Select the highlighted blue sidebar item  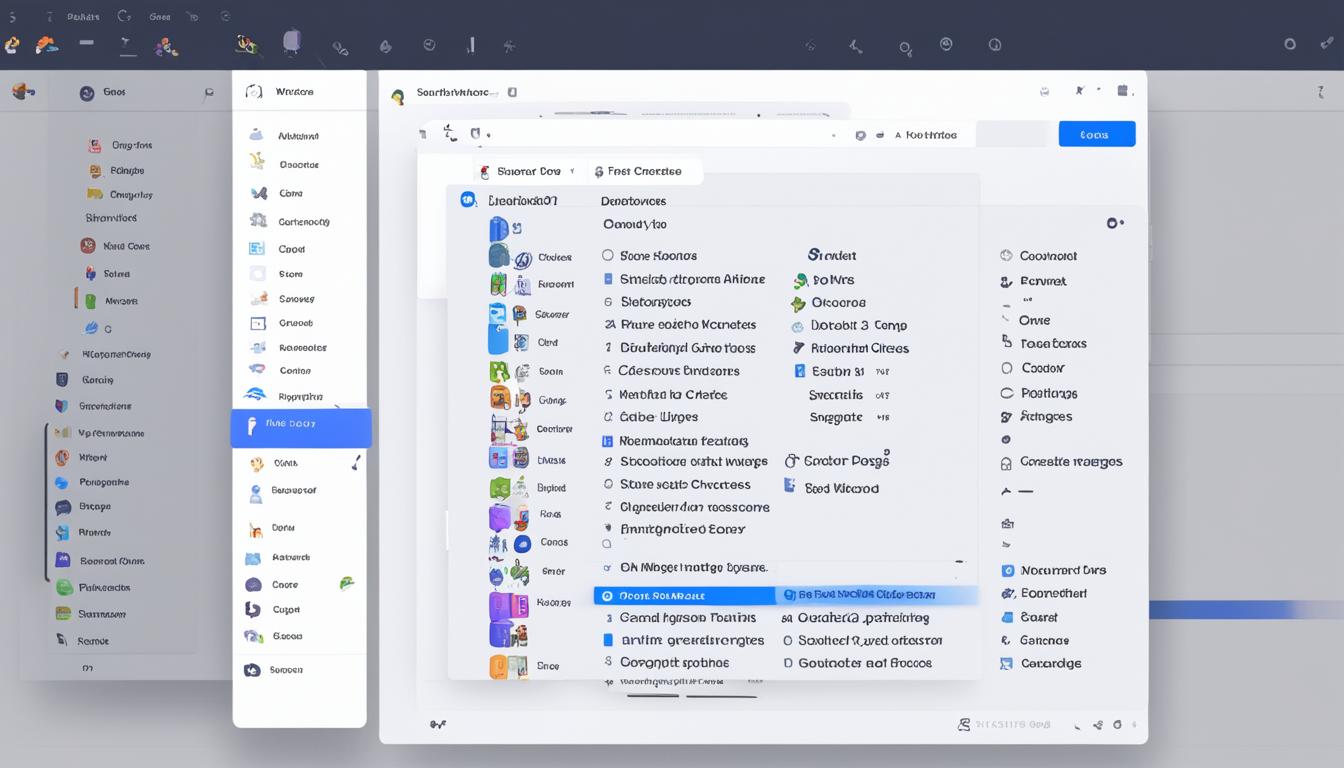(301, 427)
